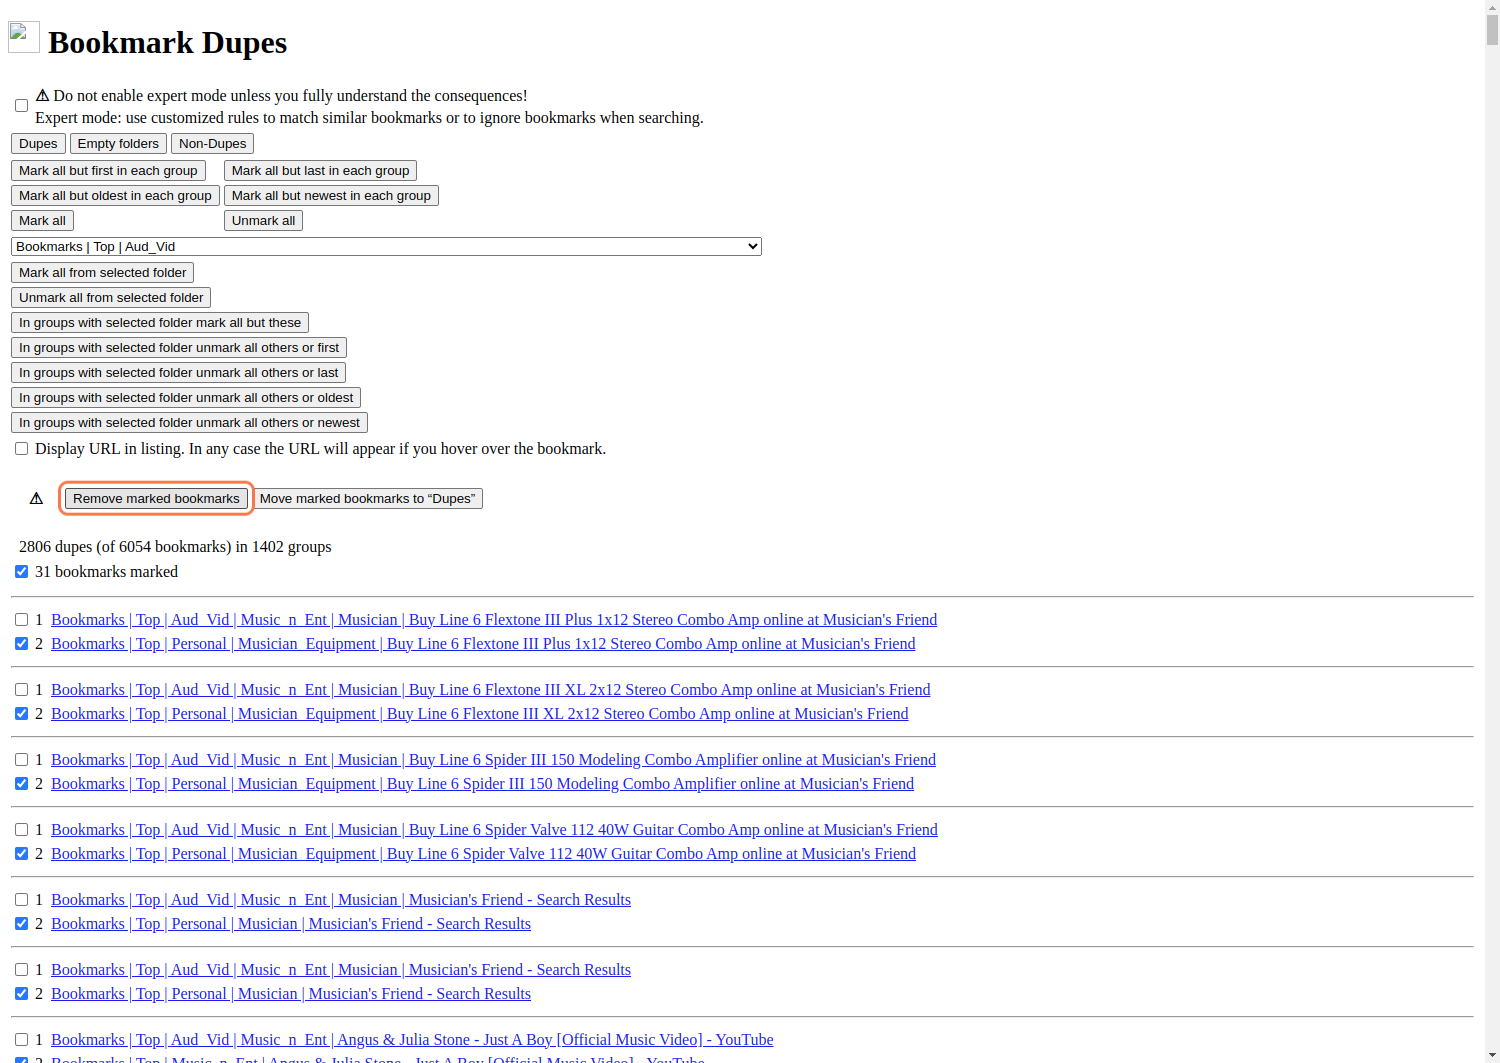Image resolution: width=1500 pixels, height=1063 pixels.
Task: Enable the expert mode checkbox
Action: coord(21,106)
